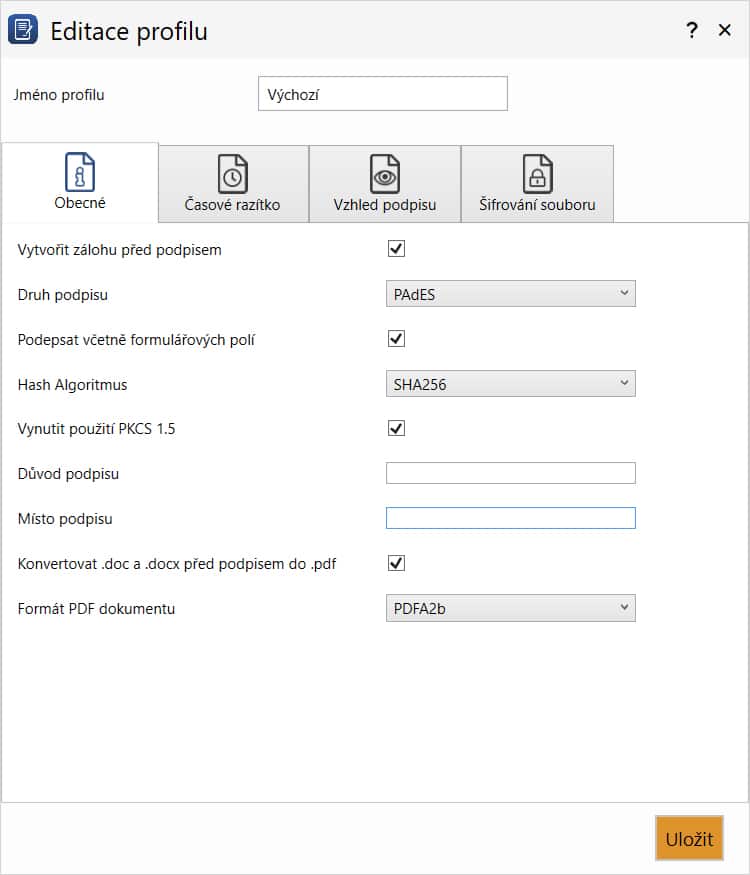Screen dimensions: 750x875
Task: Click the Formát PDF dokumentu label
Action: coord(96,608)
